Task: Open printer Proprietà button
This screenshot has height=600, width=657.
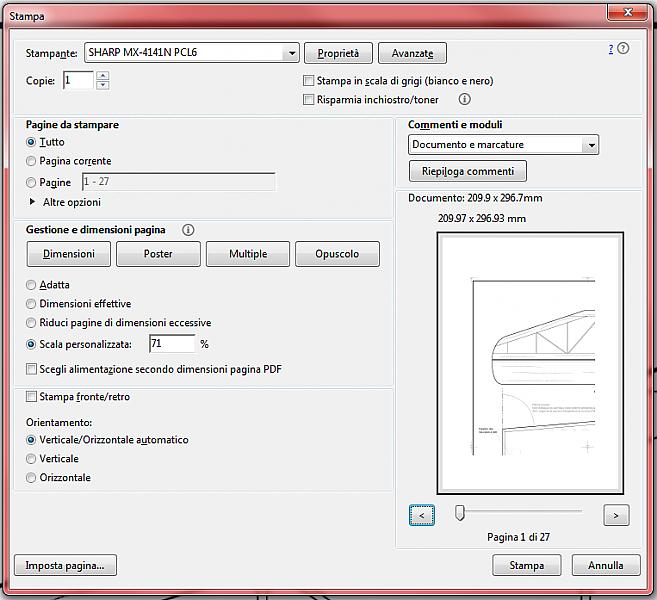Action: coord(338,53)
